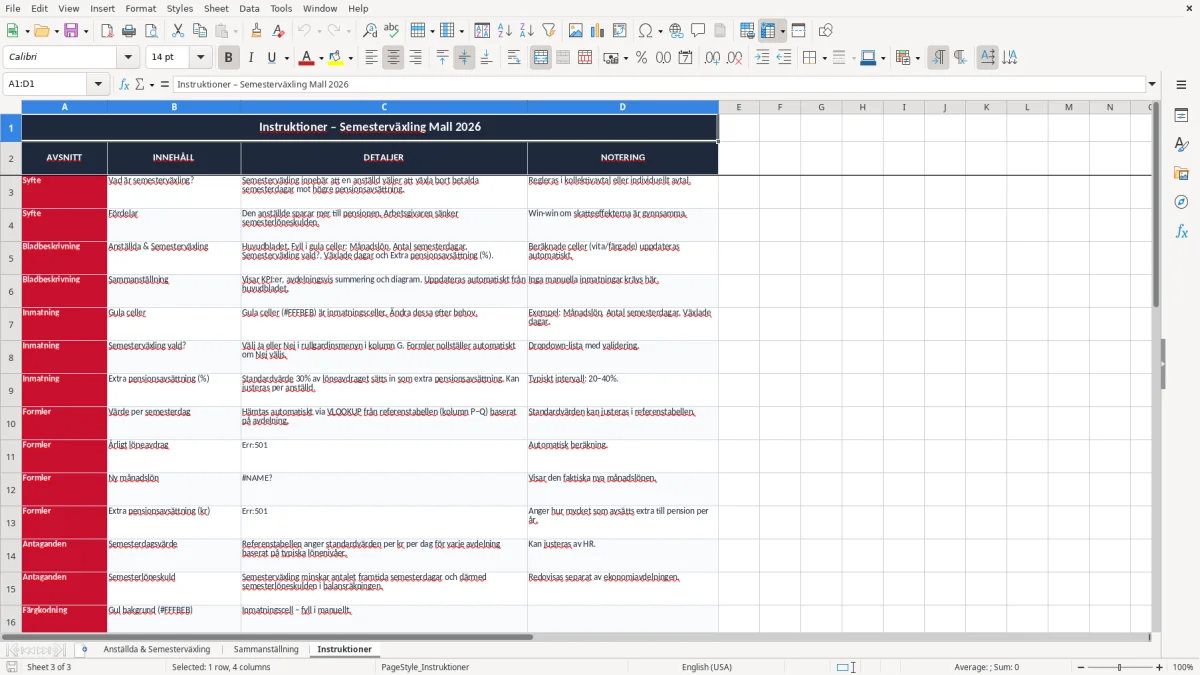1200x675 pixels.
Task: Select cell with Err:501 in row 11
Action: click(x=384, y=456)
